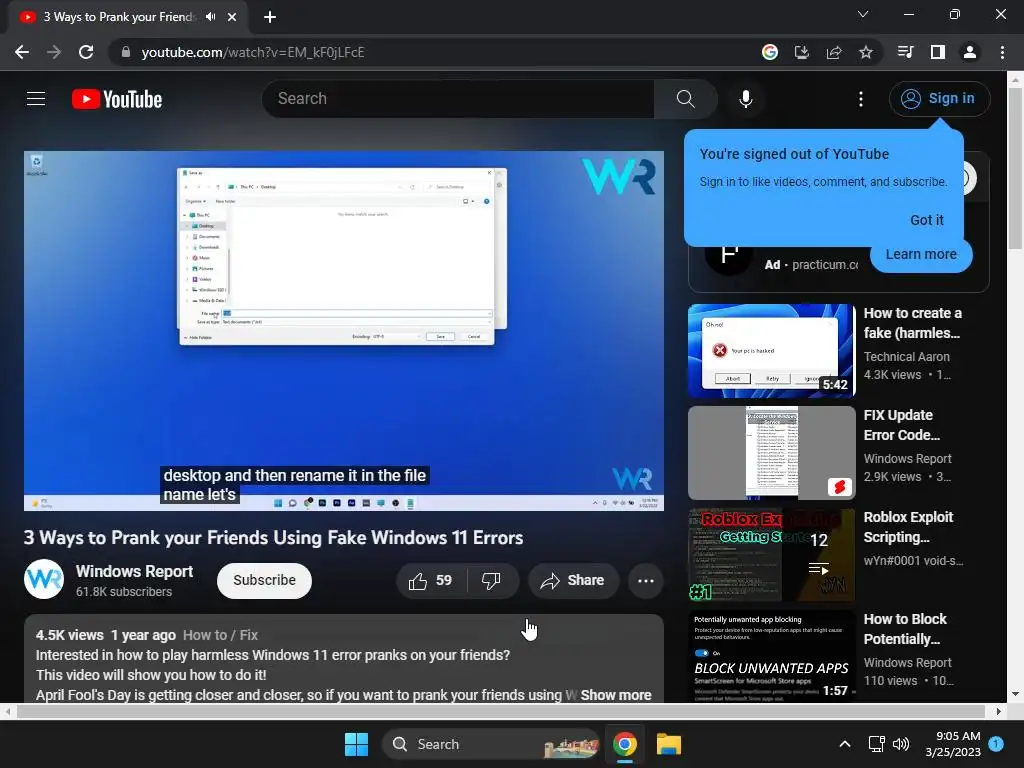
Task: Open fake harmless error video thumbnail
Action: tap(771, 351)
